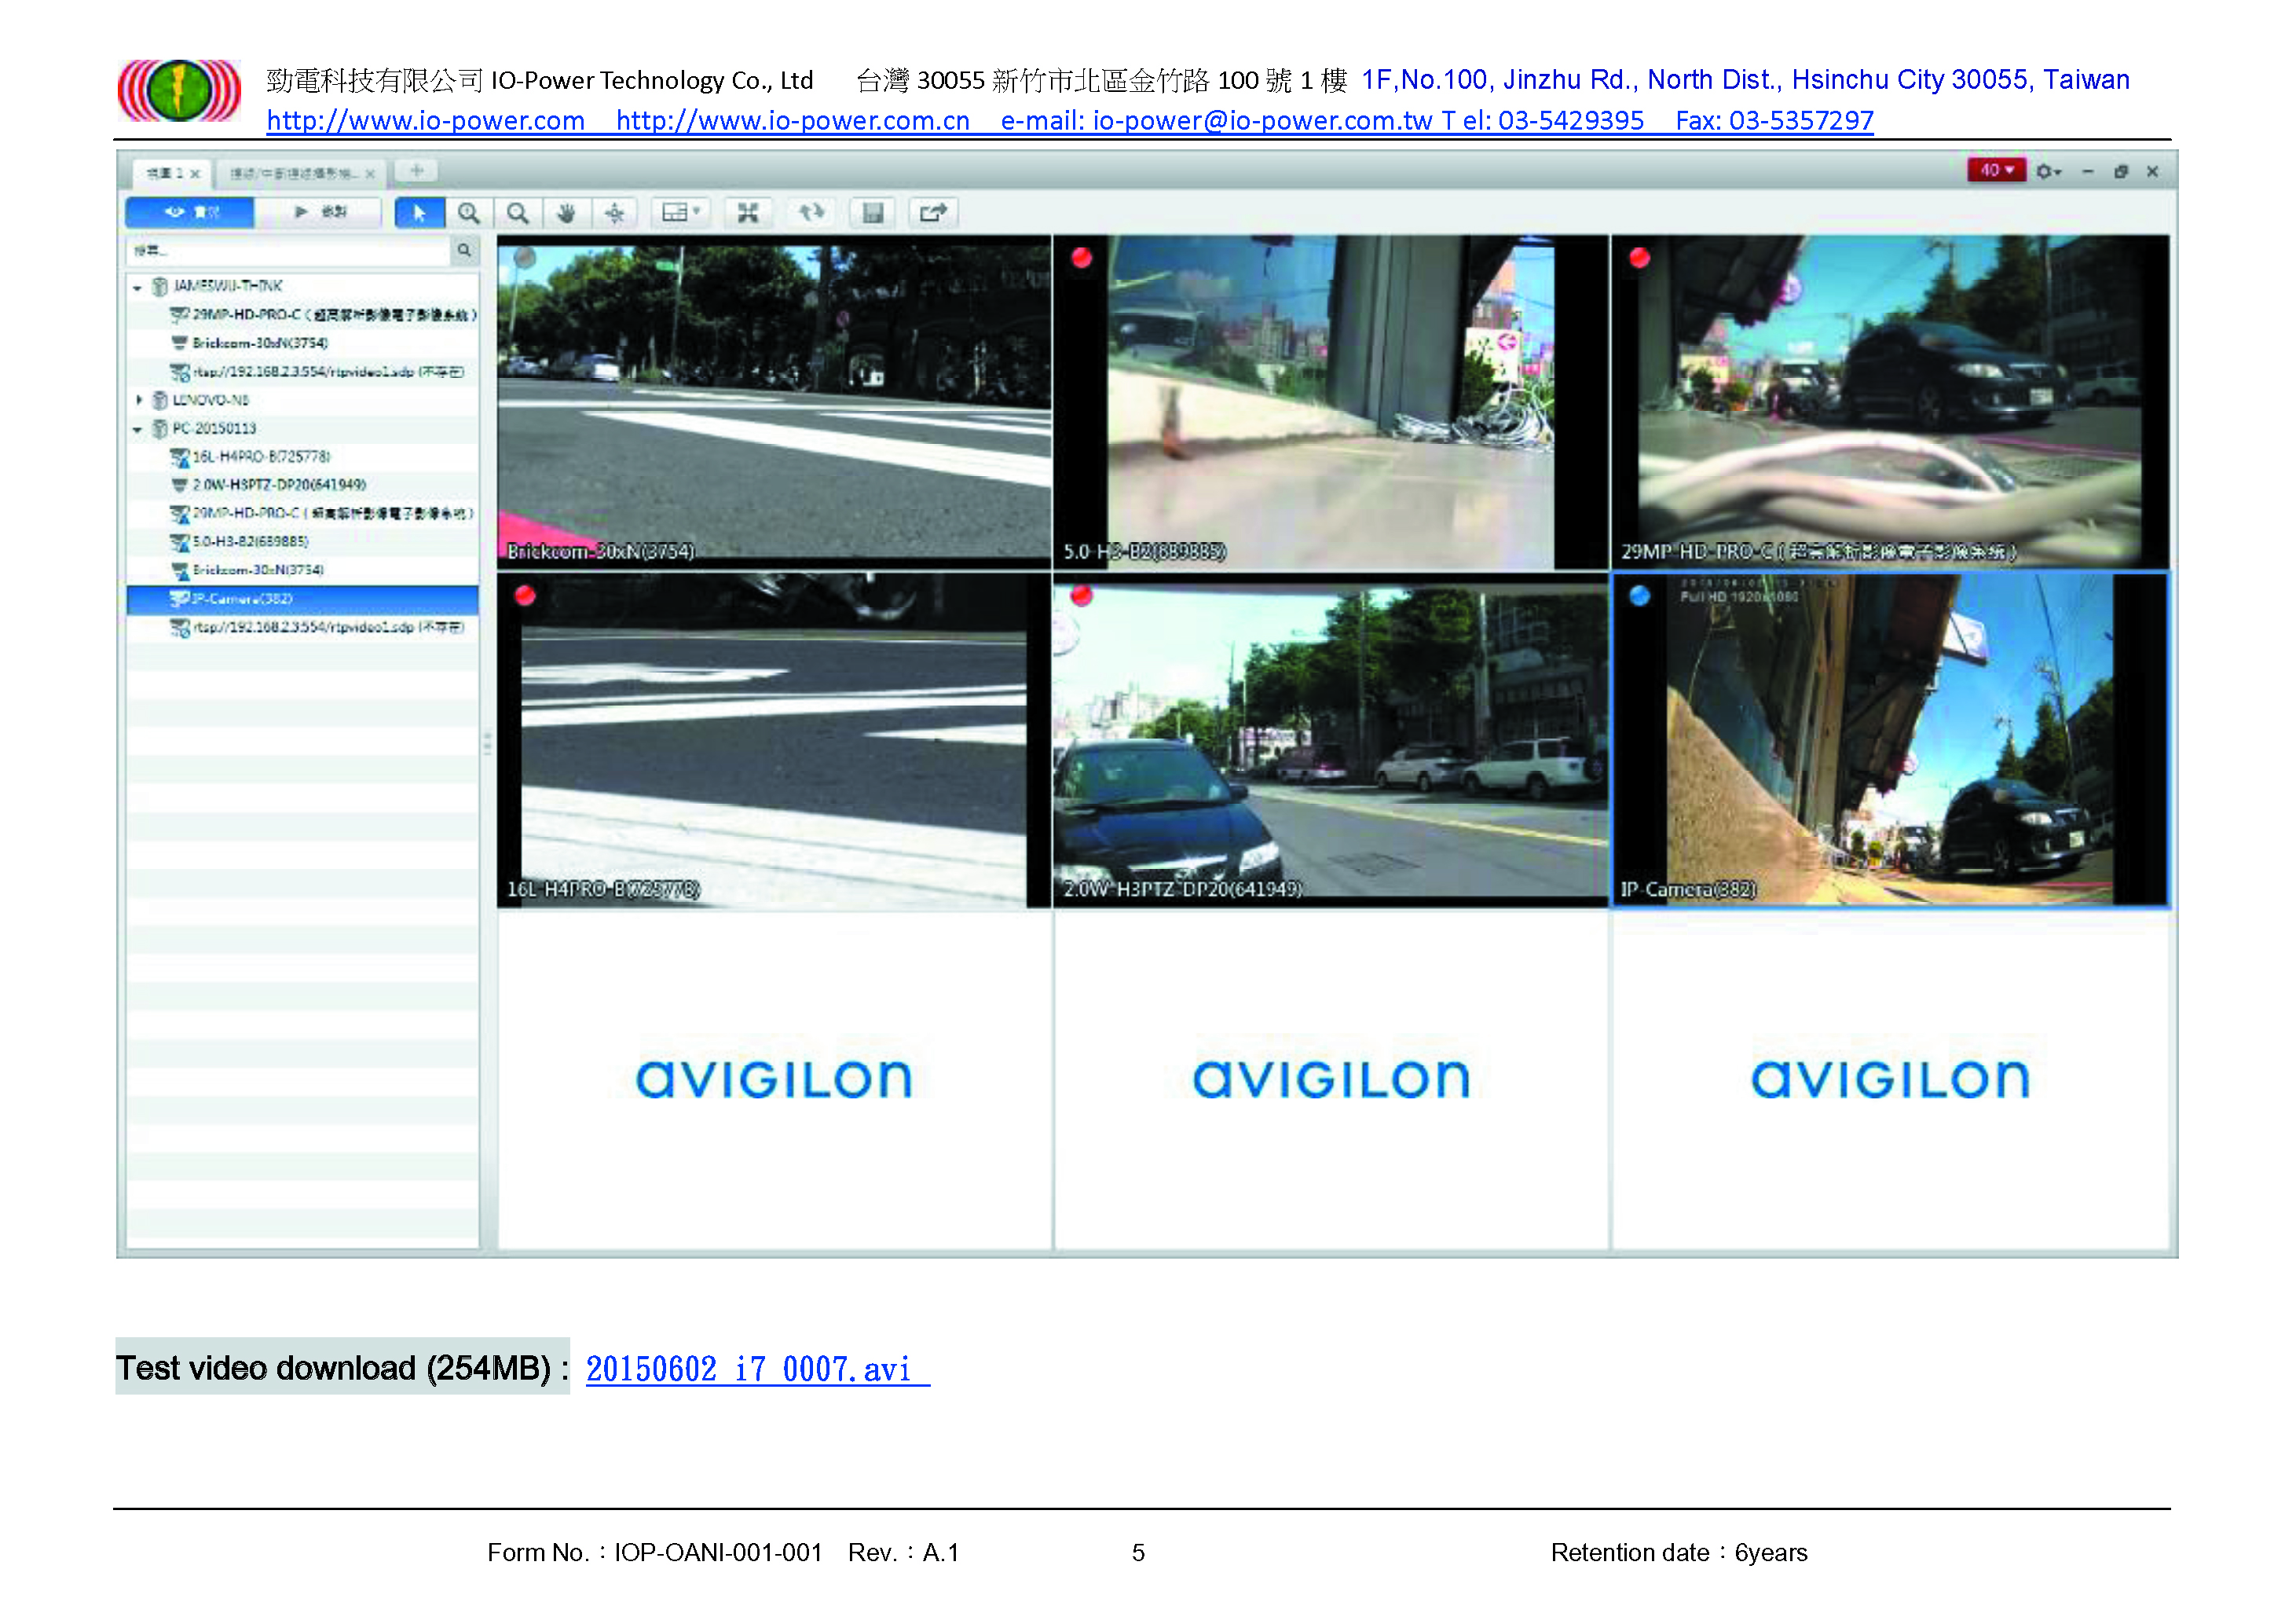Select Brickcom-30xN(3754) under JAMESWU-THINK in tree
The width and height of the screenshot is (2296, 1624).
303,344
